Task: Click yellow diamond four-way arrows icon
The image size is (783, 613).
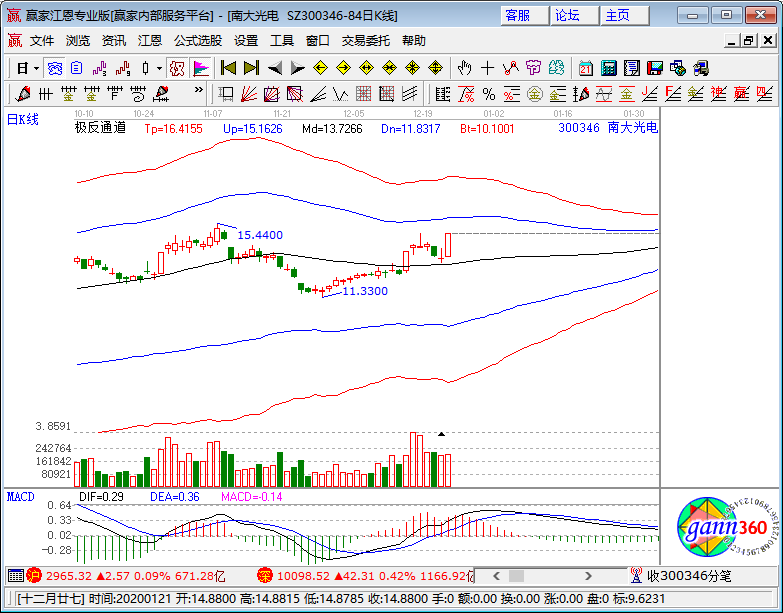Action: point(412,67)
